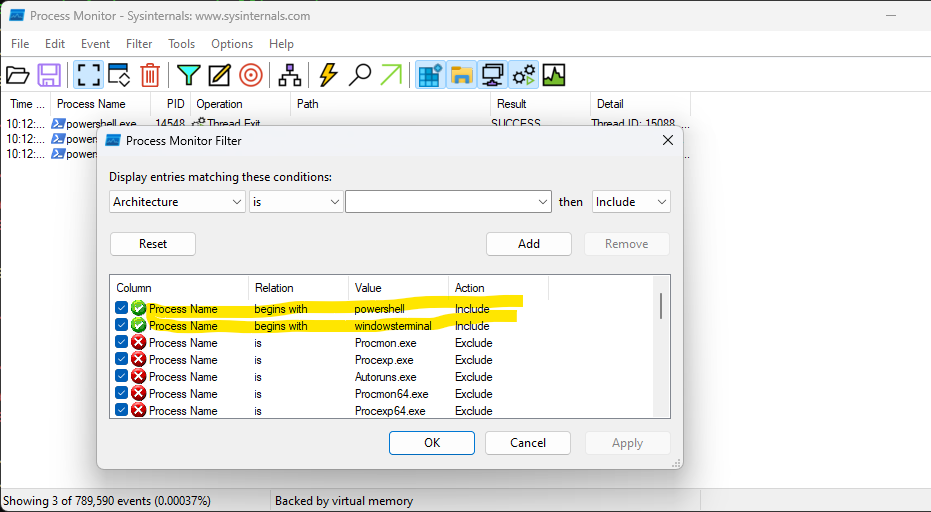
Task: Open the Architecture column dropdown
Action: 177,202
